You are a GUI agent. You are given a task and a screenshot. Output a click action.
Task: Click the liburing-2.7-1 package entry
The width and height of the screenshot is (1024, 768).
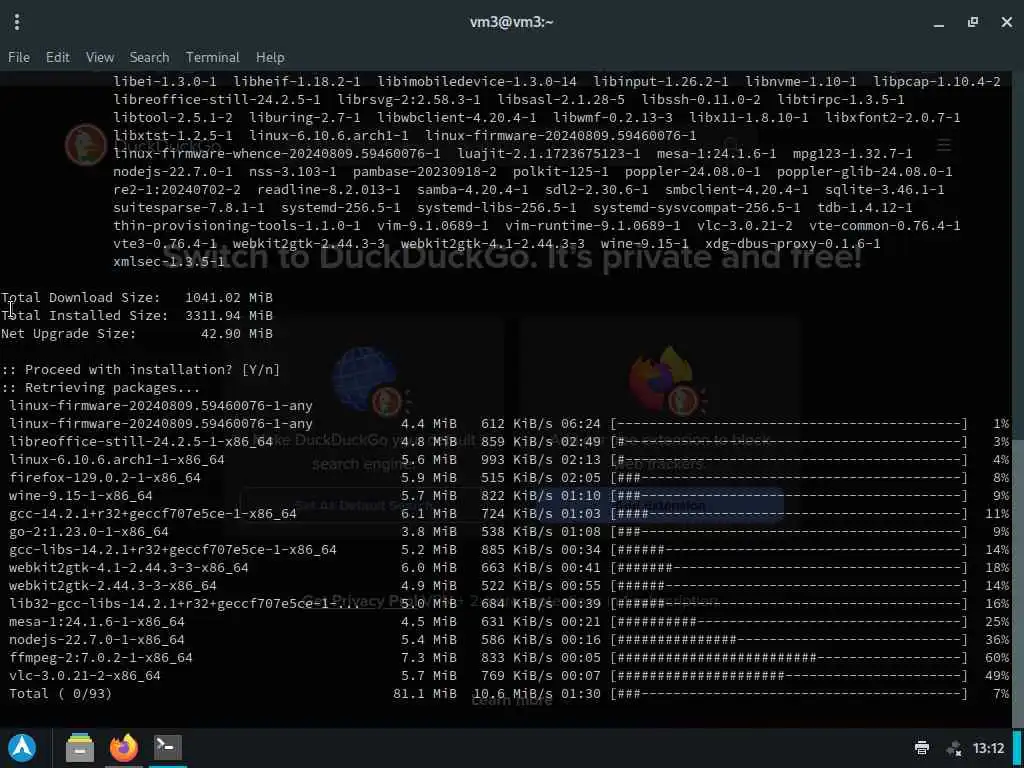[304, 118]
